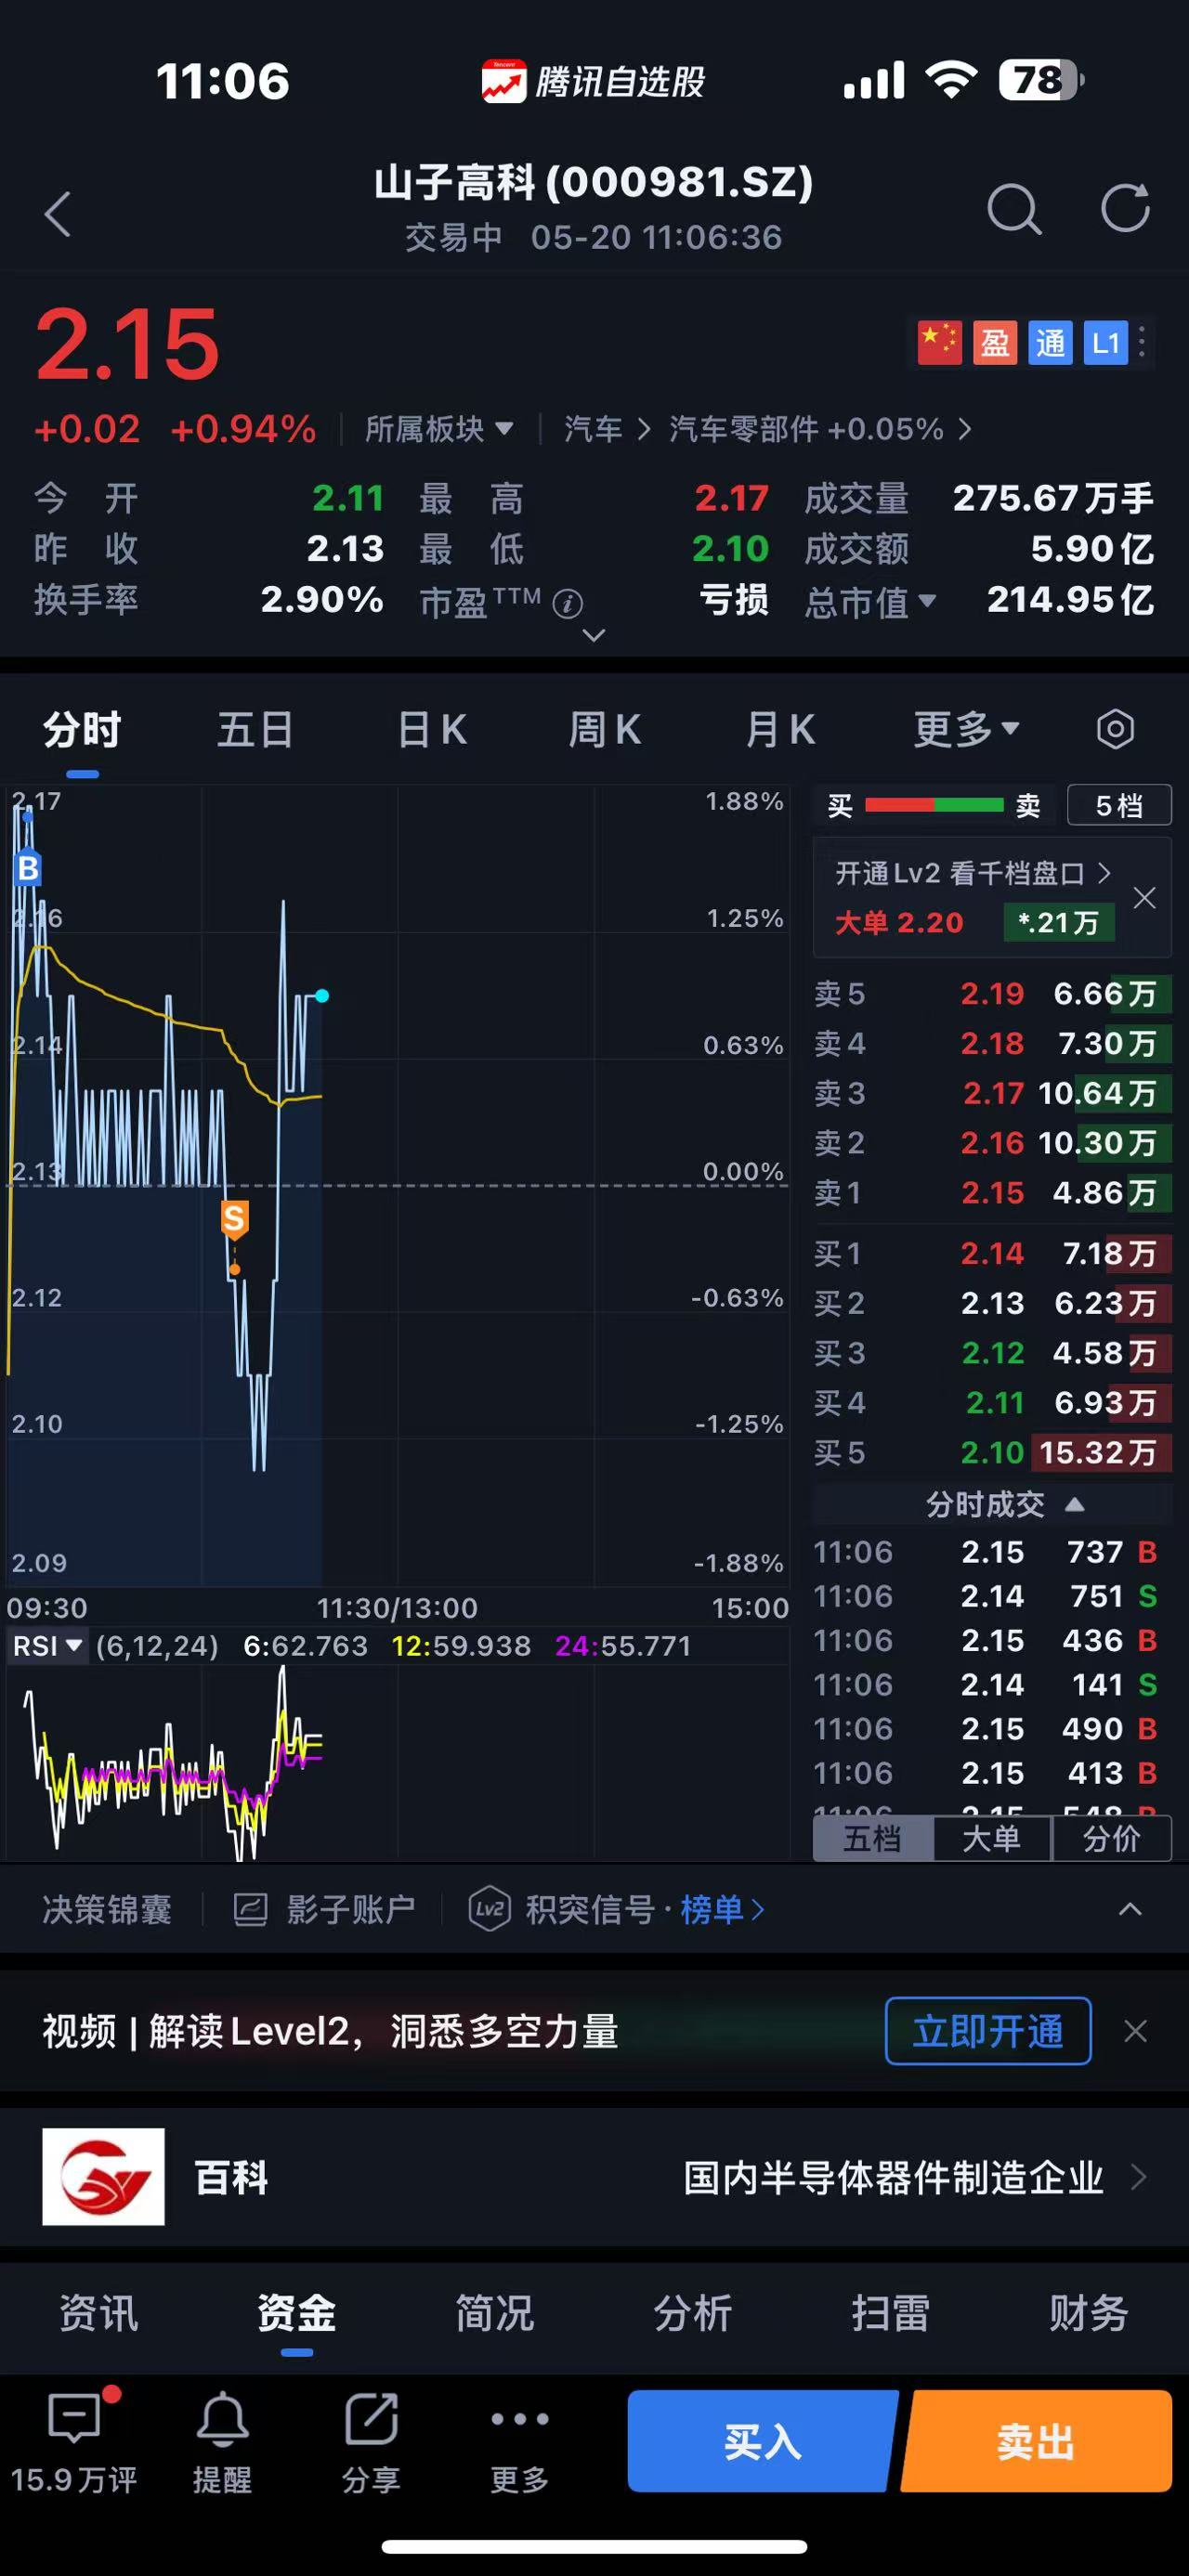Tap 卖5 price 2.19 row
This screenshot has height=2576, width=1189.
(992, 993)
